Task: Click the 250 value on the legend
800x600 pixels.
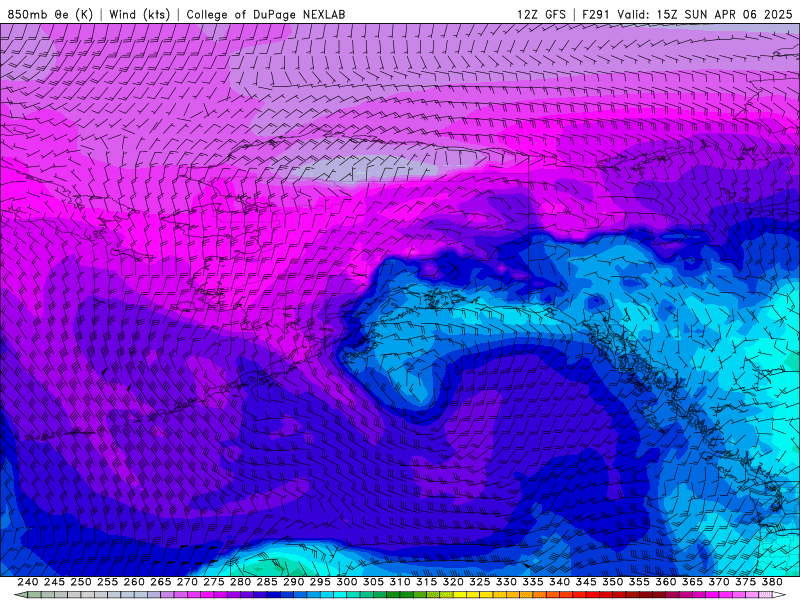Action: pos(81,582)
